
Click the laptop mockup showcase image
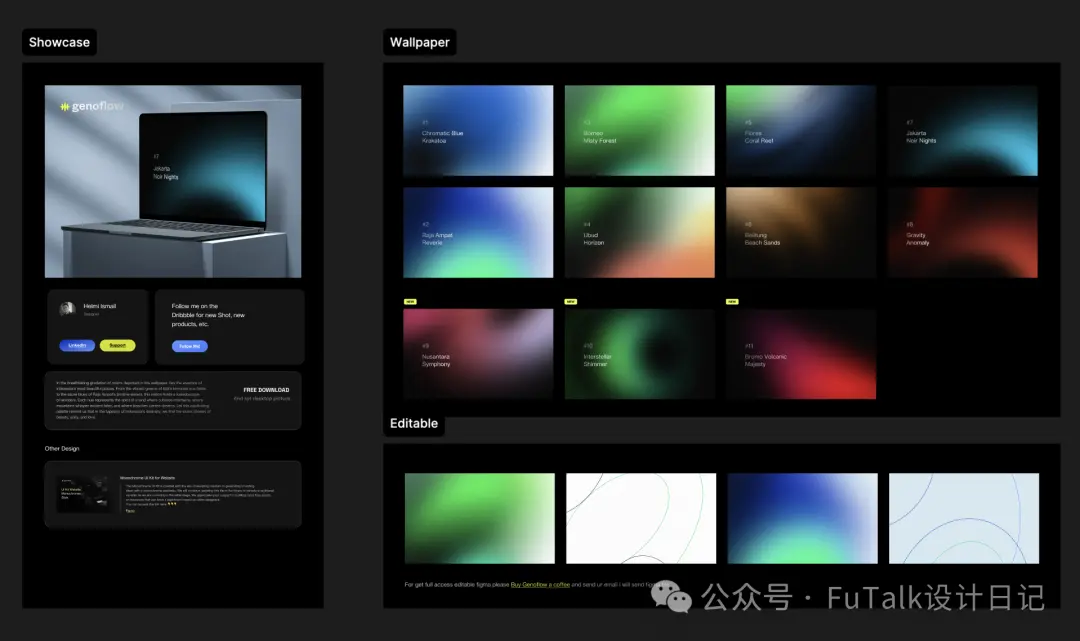click(173, 182)
